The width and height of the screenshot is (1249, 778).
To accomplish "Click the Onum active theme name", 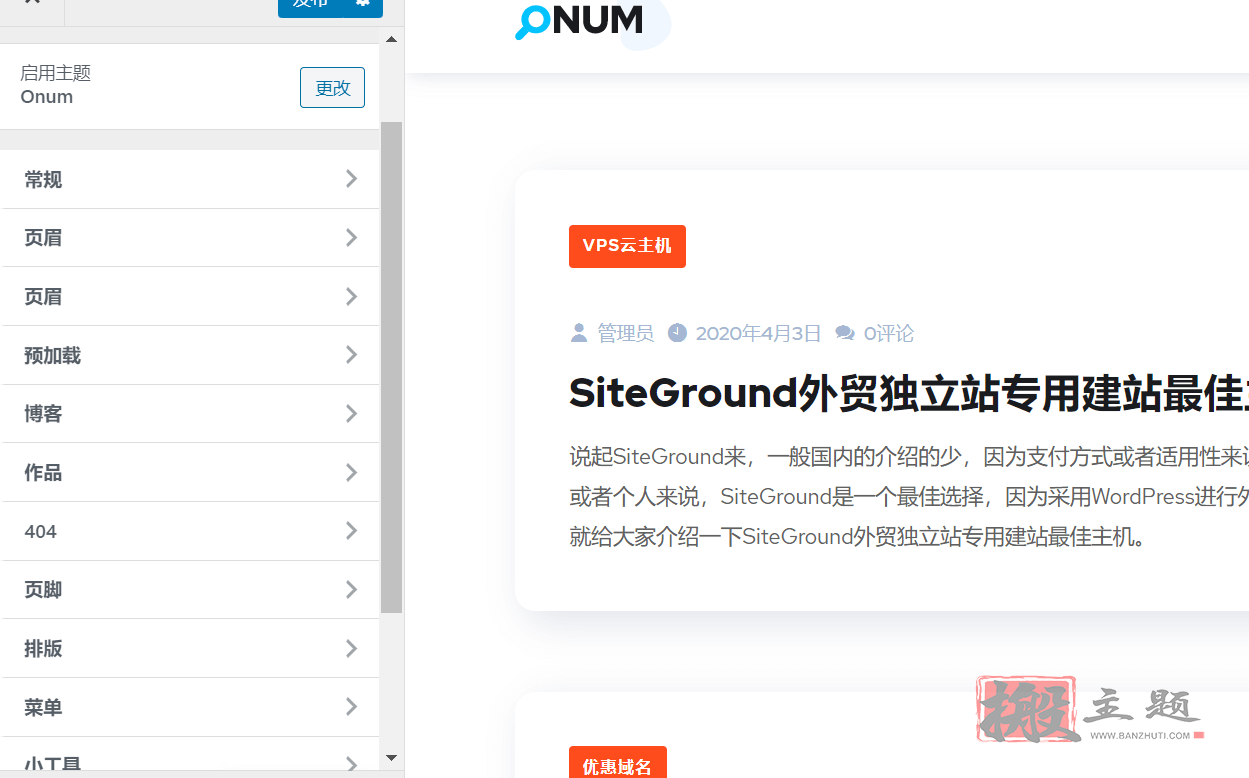I will (x=47, y=97).
